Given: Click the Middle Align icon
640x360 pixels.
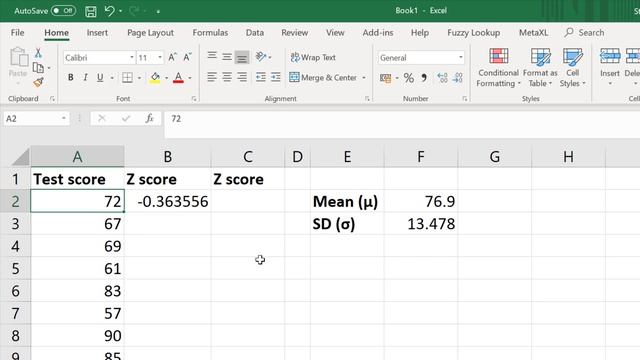Looking at the screenshot, I should pyautogui.click(x=227, y=57).
